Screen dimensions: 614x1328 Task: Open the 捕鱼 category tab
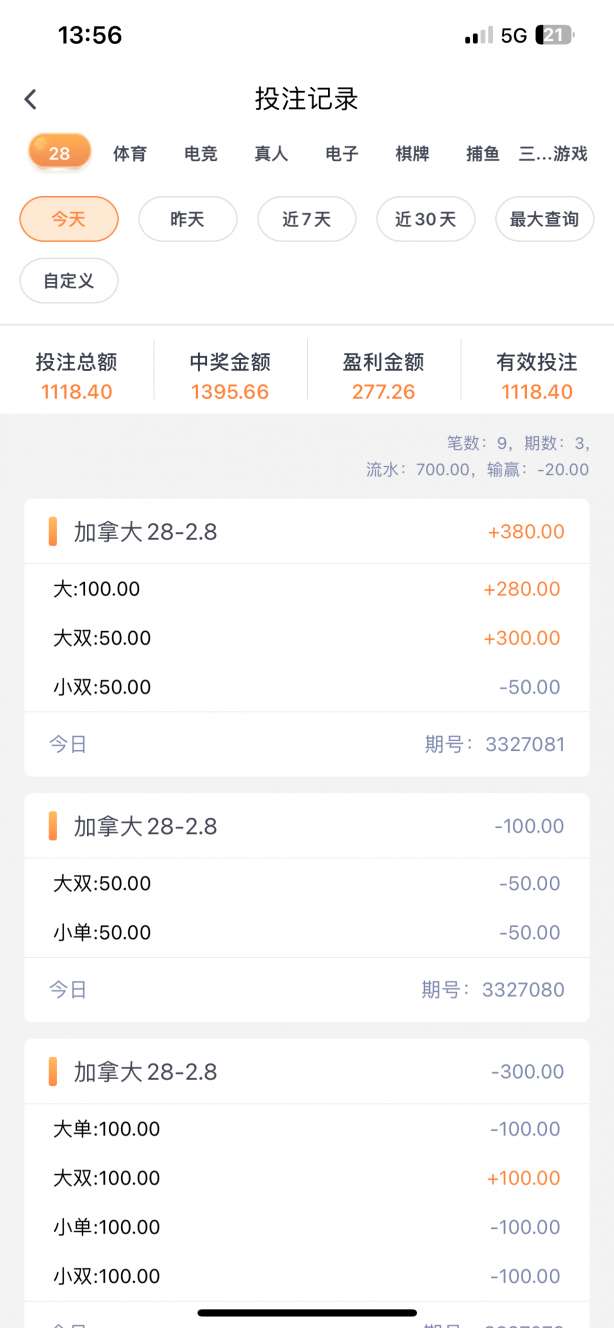point(483,154)
